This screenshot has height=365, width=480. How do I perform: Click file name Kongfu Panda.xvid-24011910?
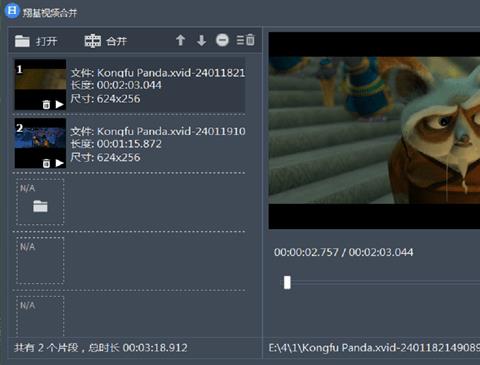(x=171, y=131)
